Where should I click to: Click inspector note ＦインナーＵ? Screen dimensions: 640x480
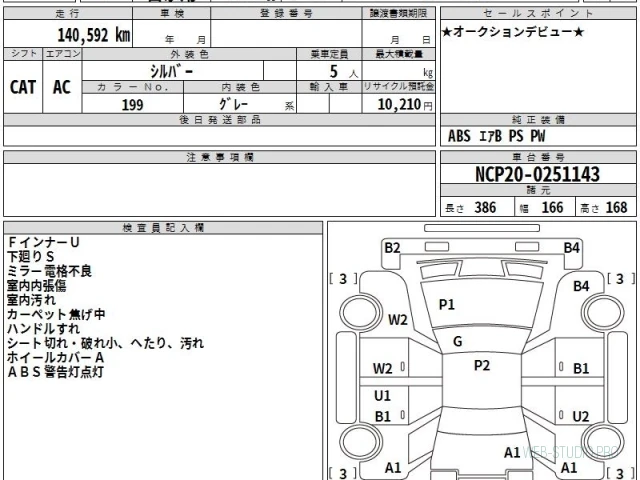coord(43,242)
